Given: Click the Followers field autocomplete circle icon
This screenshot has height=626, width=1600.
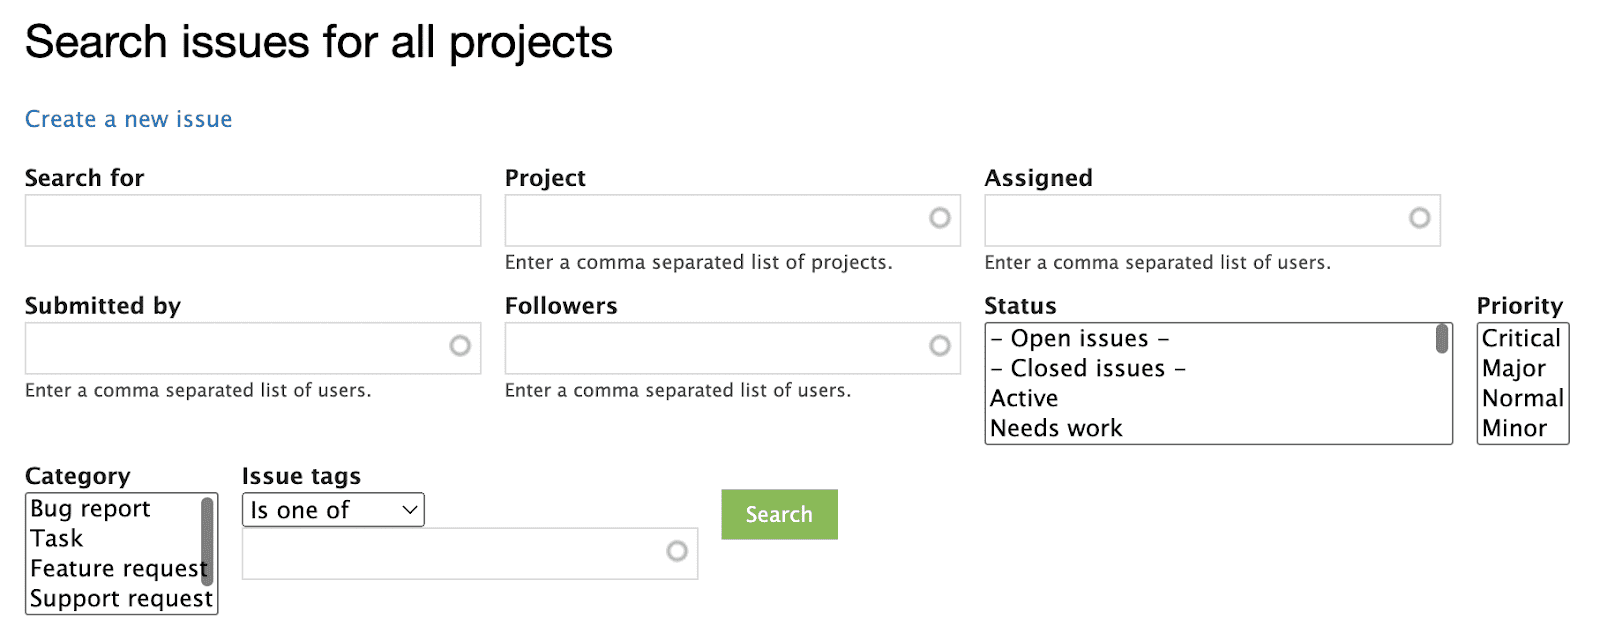Looking at the screenshot, I should click(x=939, y=346).
